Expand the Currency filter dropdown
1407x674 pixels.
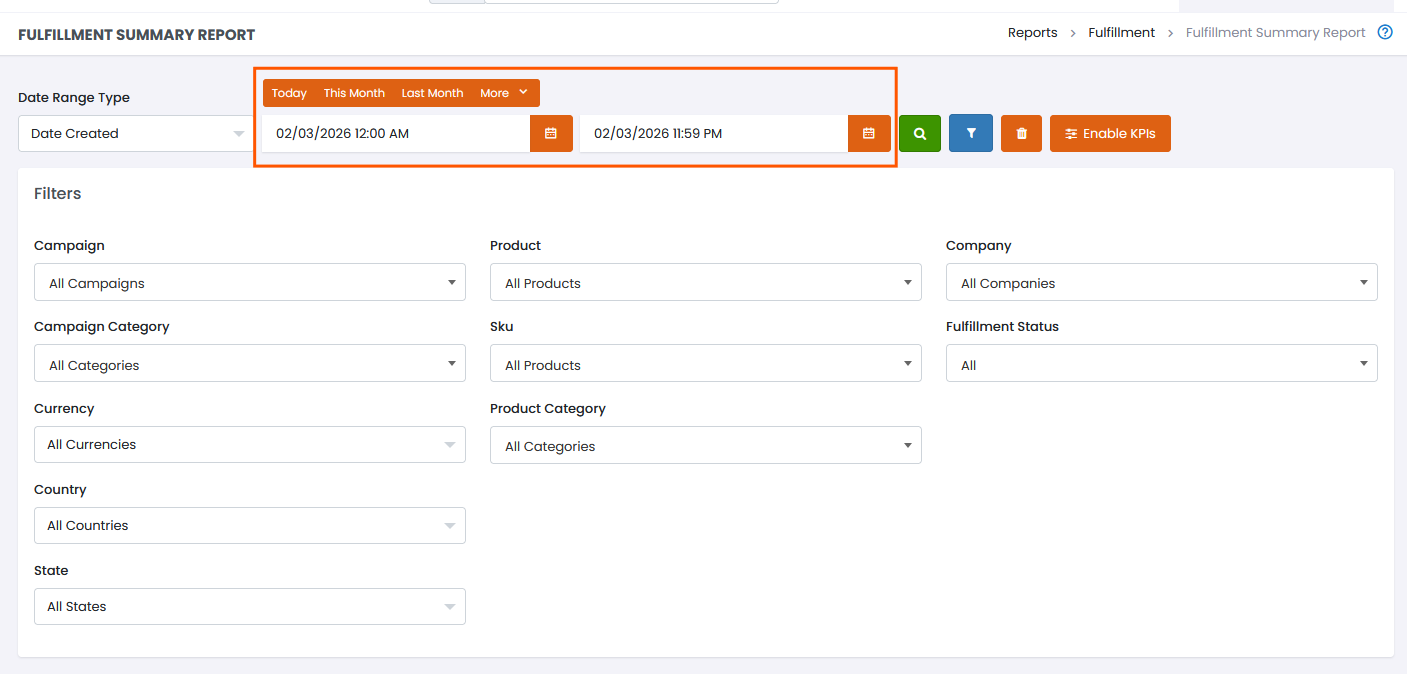click(x=249, y=445)
